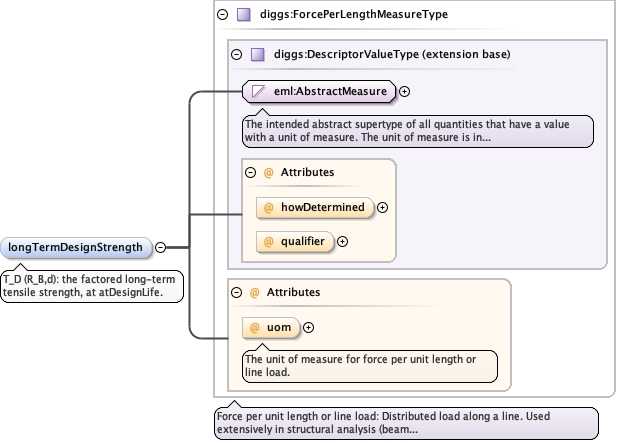Image resolution: width=617 pixels, height=443 pixels.
Task: Click the @ icon of the lower Attributes header
Action: [255, 292]
